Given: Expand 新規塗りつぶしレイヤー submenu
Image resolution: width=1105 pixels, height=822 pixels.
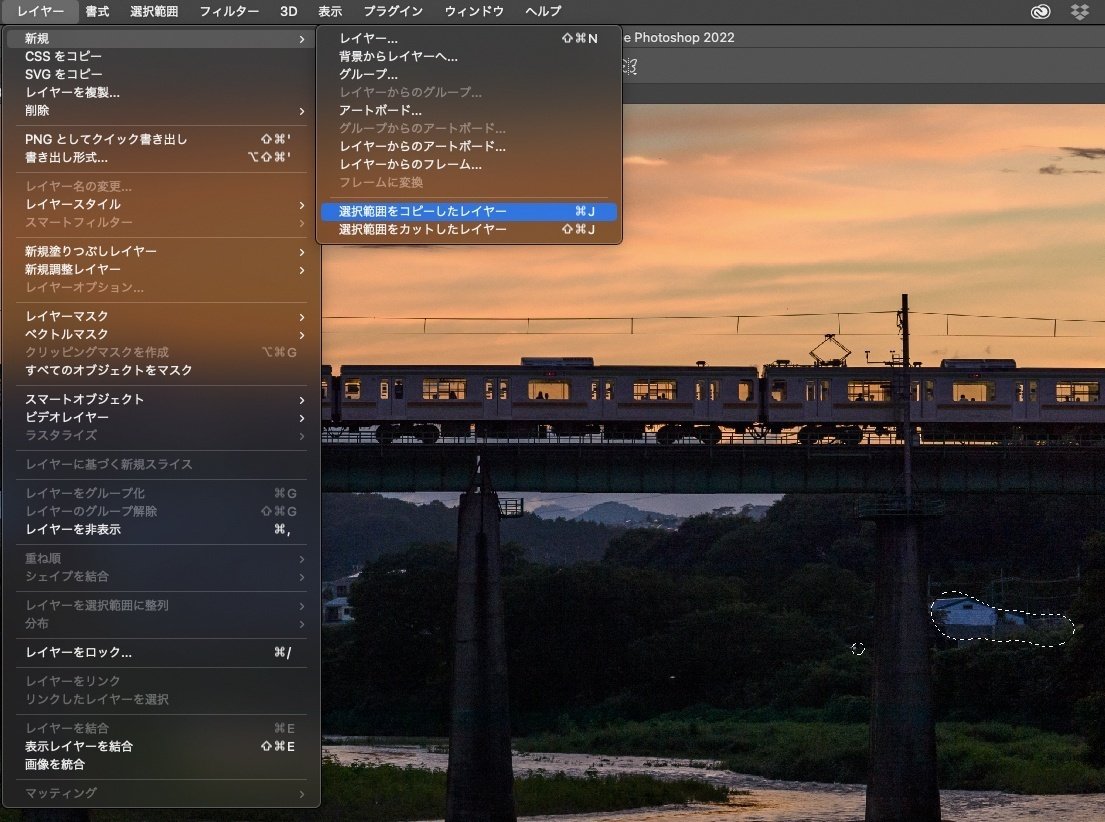Looking at the screenshot, I should (x=161, y=252).
